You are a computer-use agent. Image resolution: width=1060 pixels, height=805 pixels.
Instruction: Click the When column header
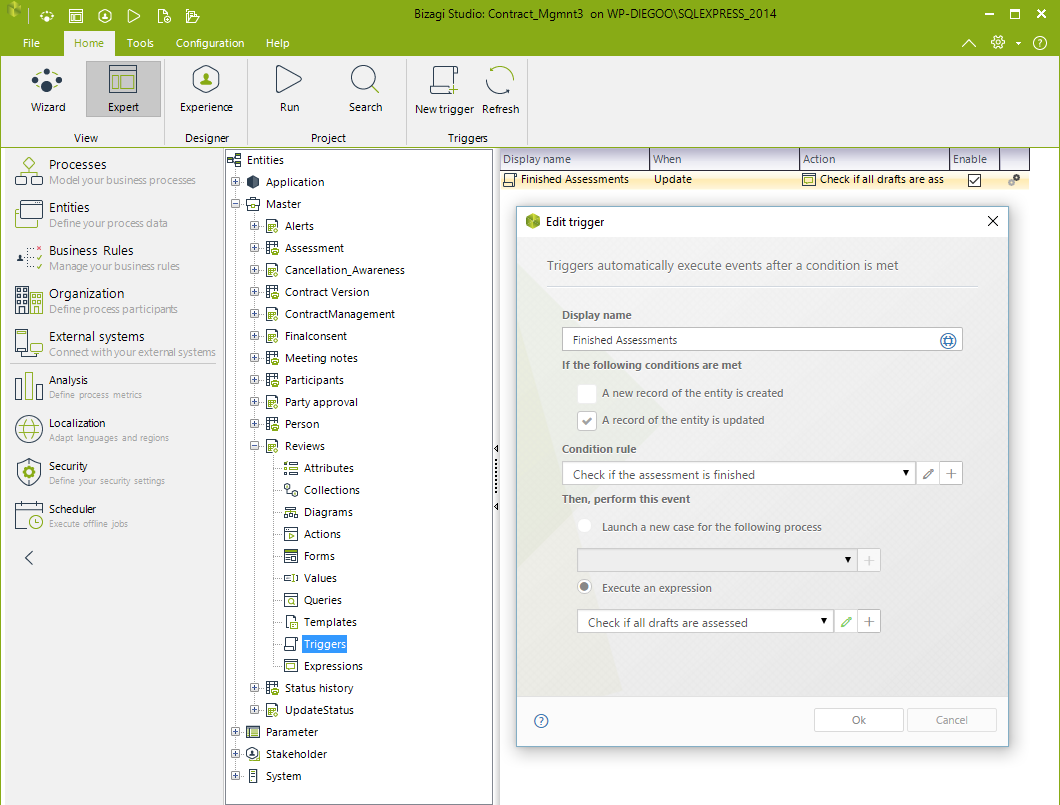click(x=724, y=159)
